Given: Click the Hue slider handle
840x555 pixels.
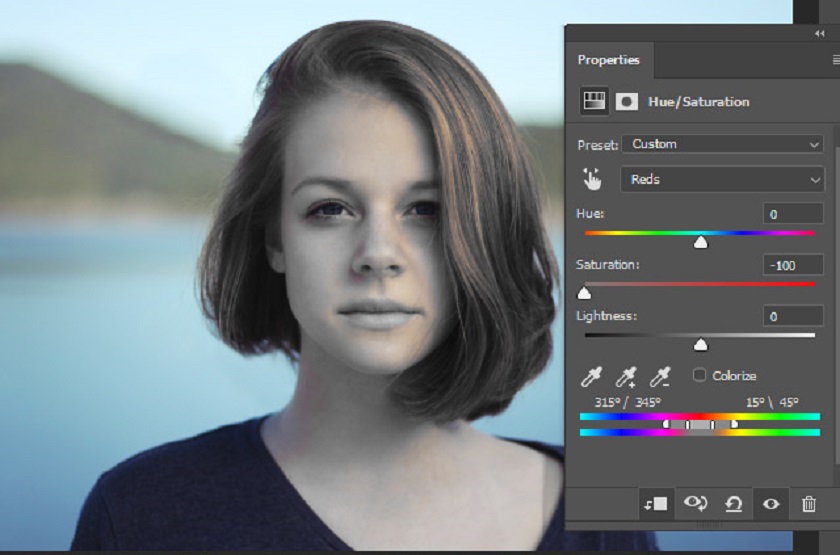Looking at the screenshot, I should [701, 242].
